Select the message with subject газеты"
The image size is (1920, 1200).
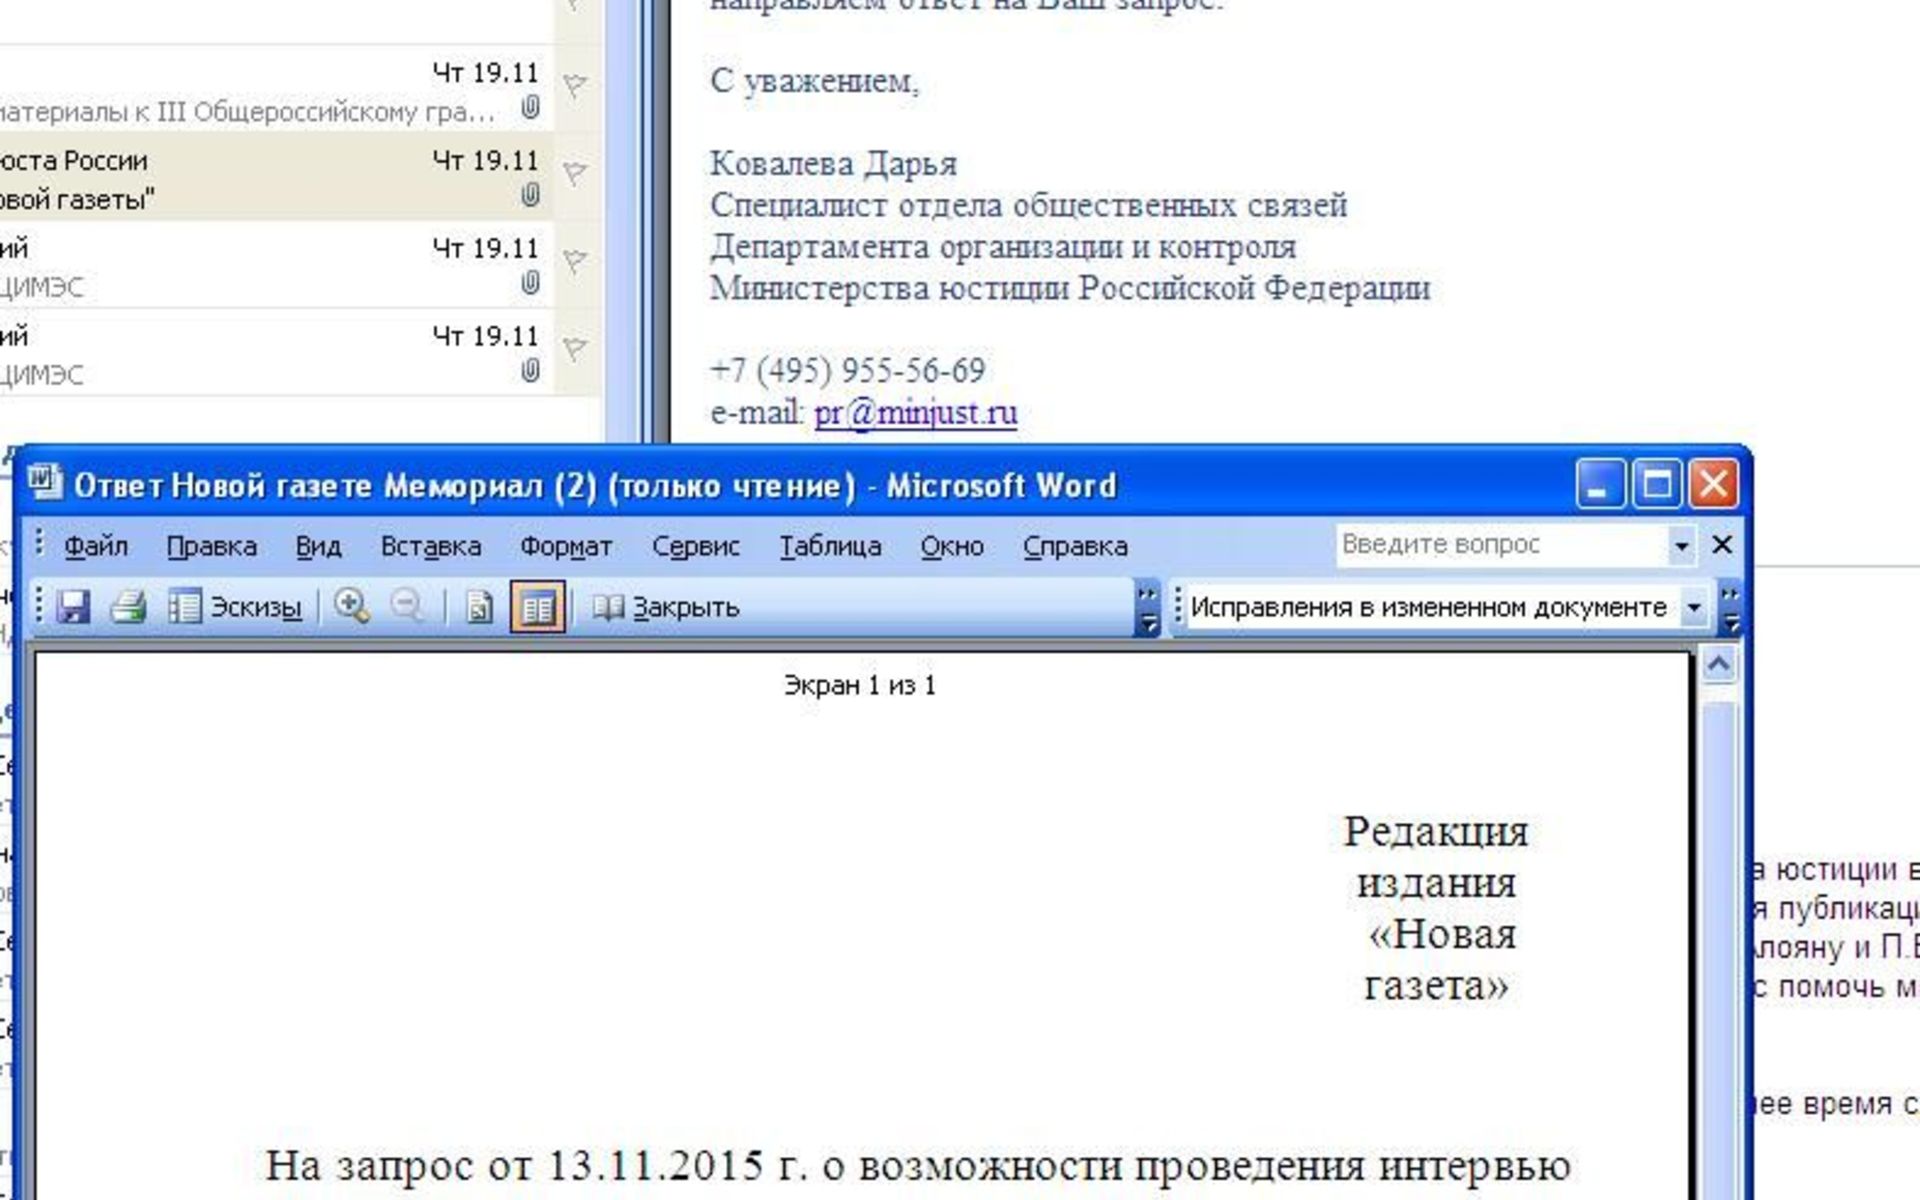[x=275, y=177]
